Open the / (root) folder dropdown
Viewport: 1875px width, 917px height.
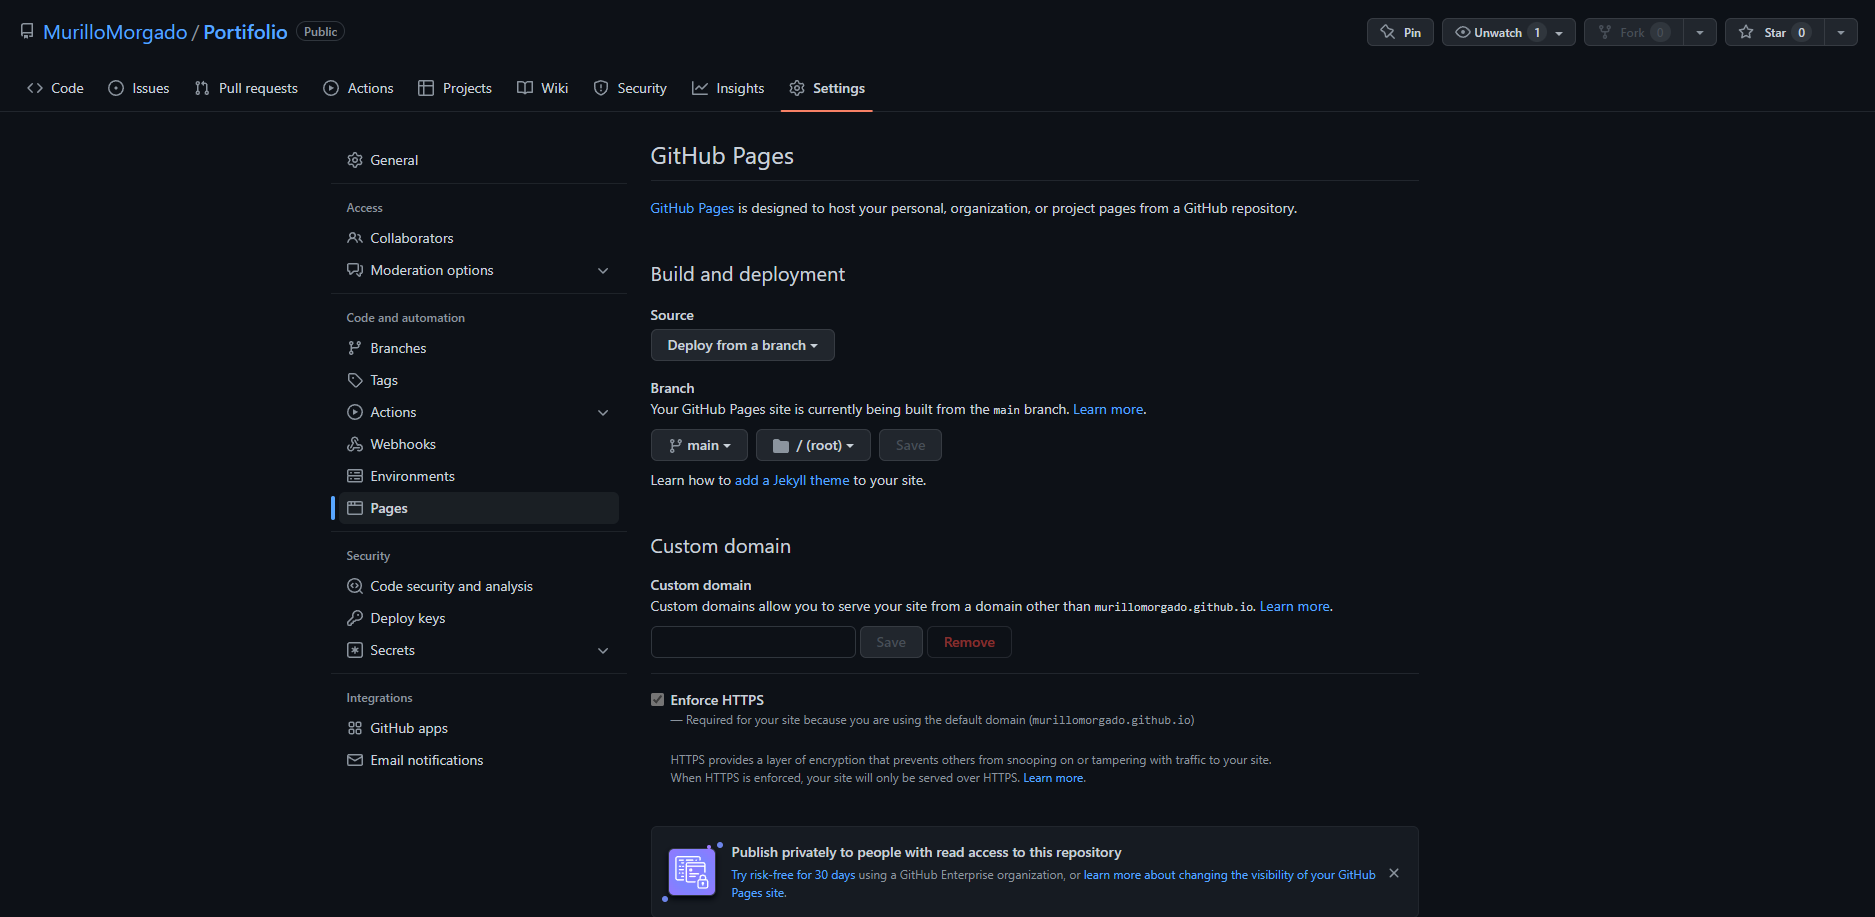tap(813, 445)
